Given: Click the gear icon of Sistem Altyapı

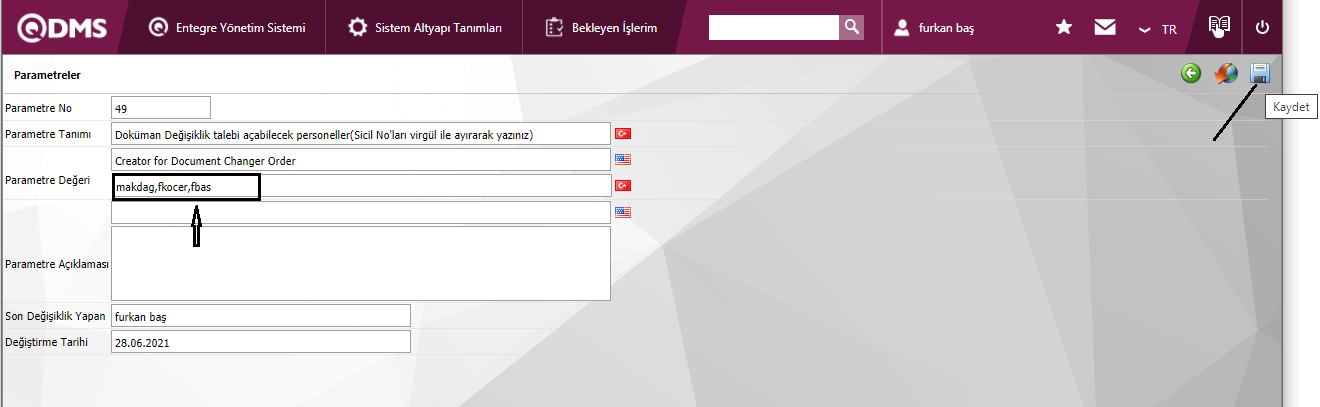Looking at the screenshot, I should pos(357,27).
